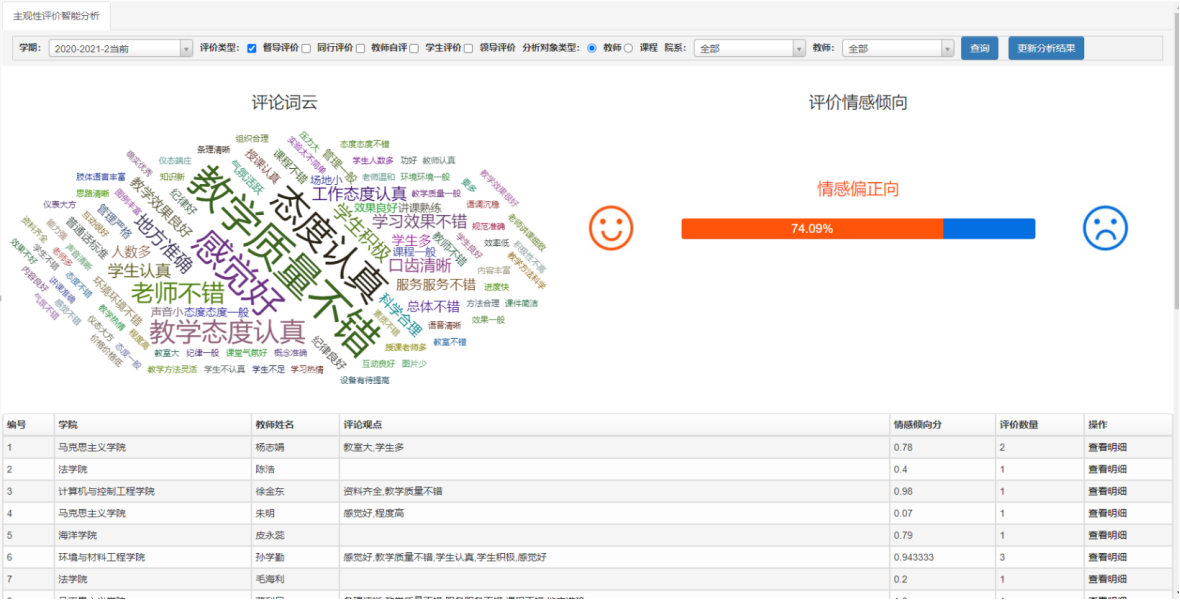Click the 情感偏正向 label
This screenshot has height=600, width=1180.
tap(858, 189)
